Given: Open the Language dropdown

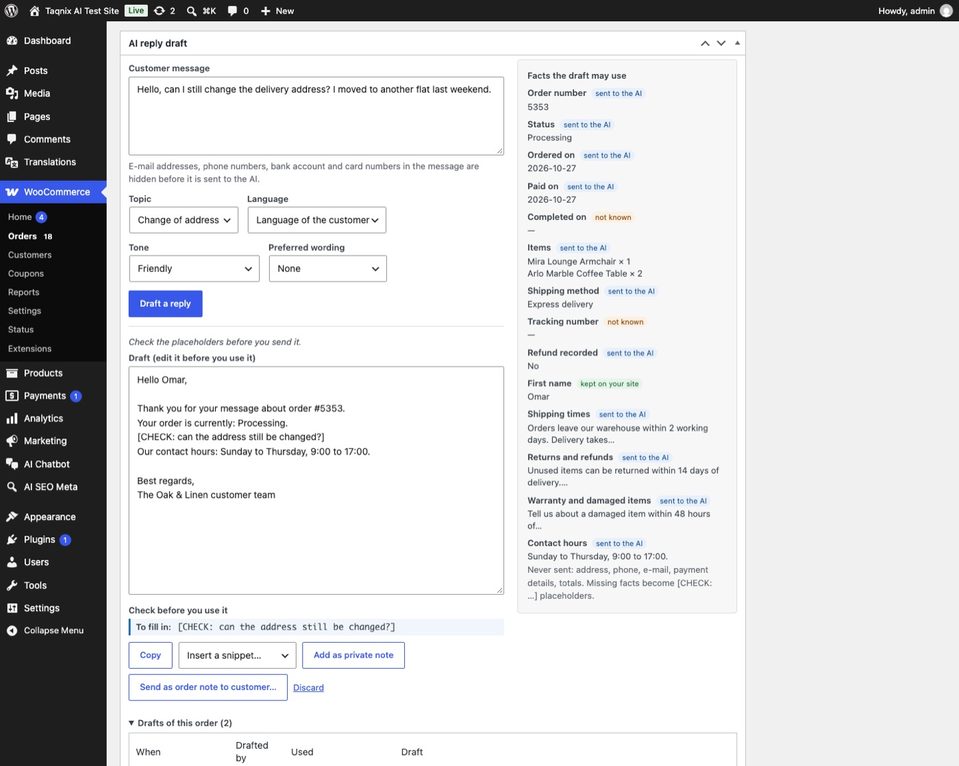Looking at the screenshot, I should 317,220.
